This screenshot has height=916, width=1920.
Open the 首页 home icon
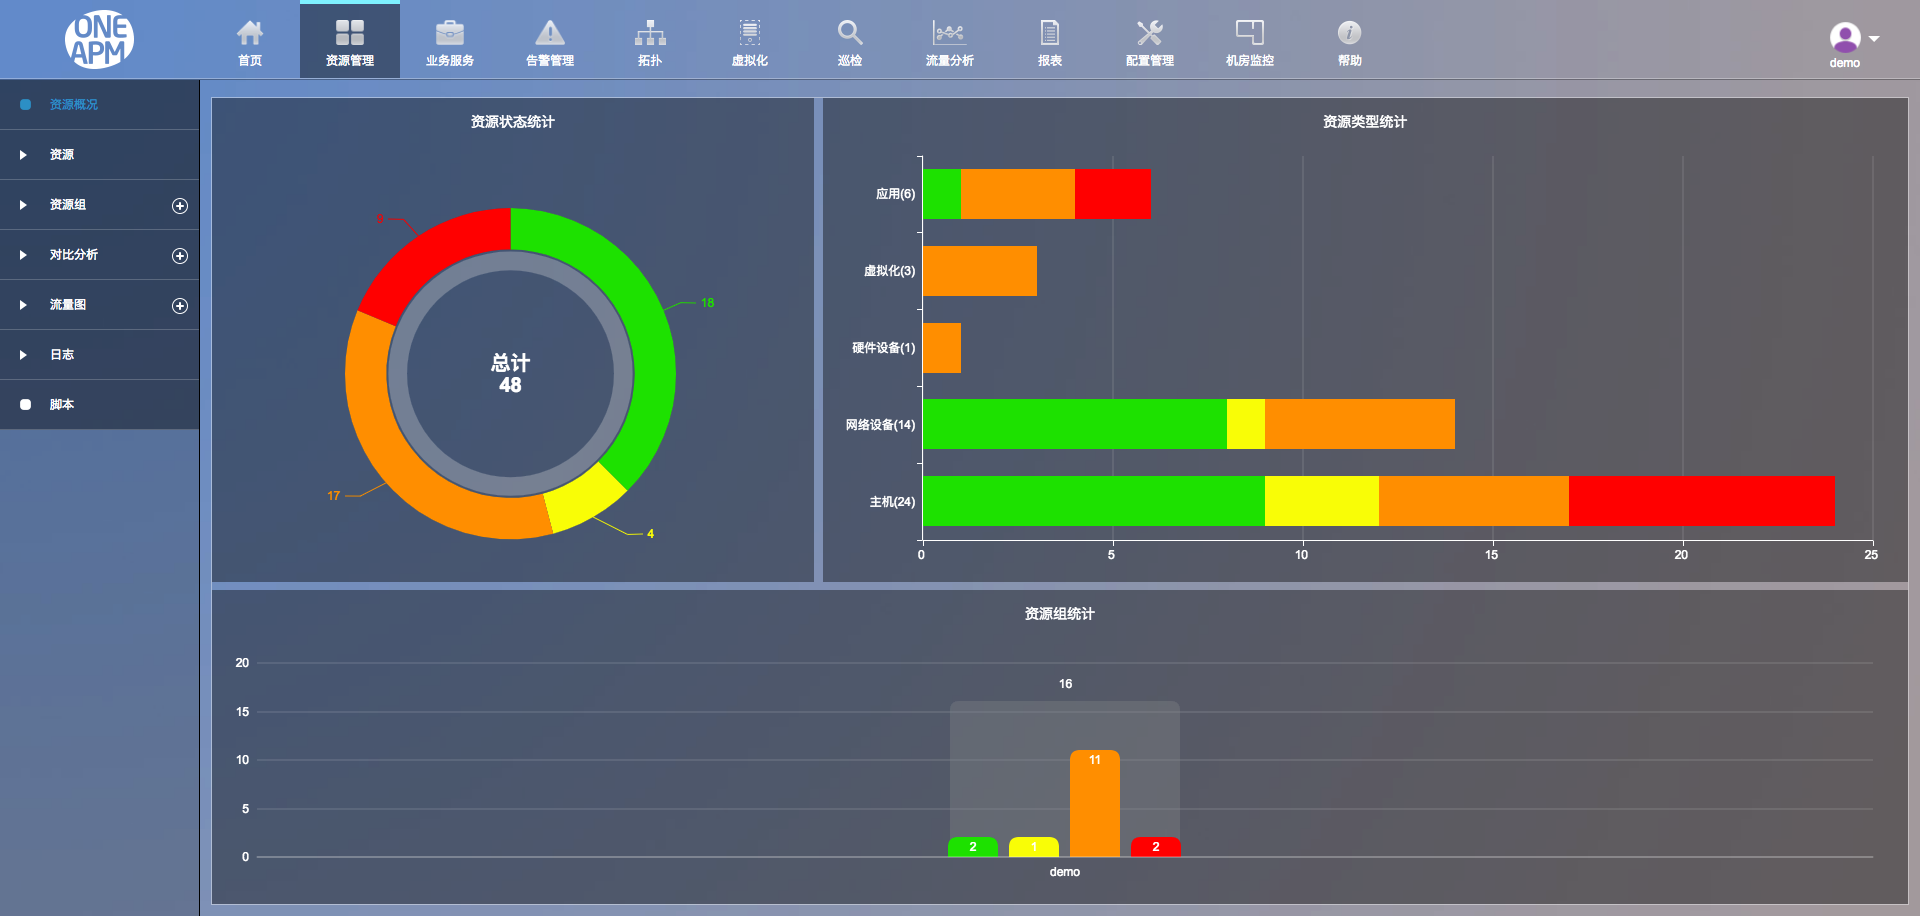250,33
